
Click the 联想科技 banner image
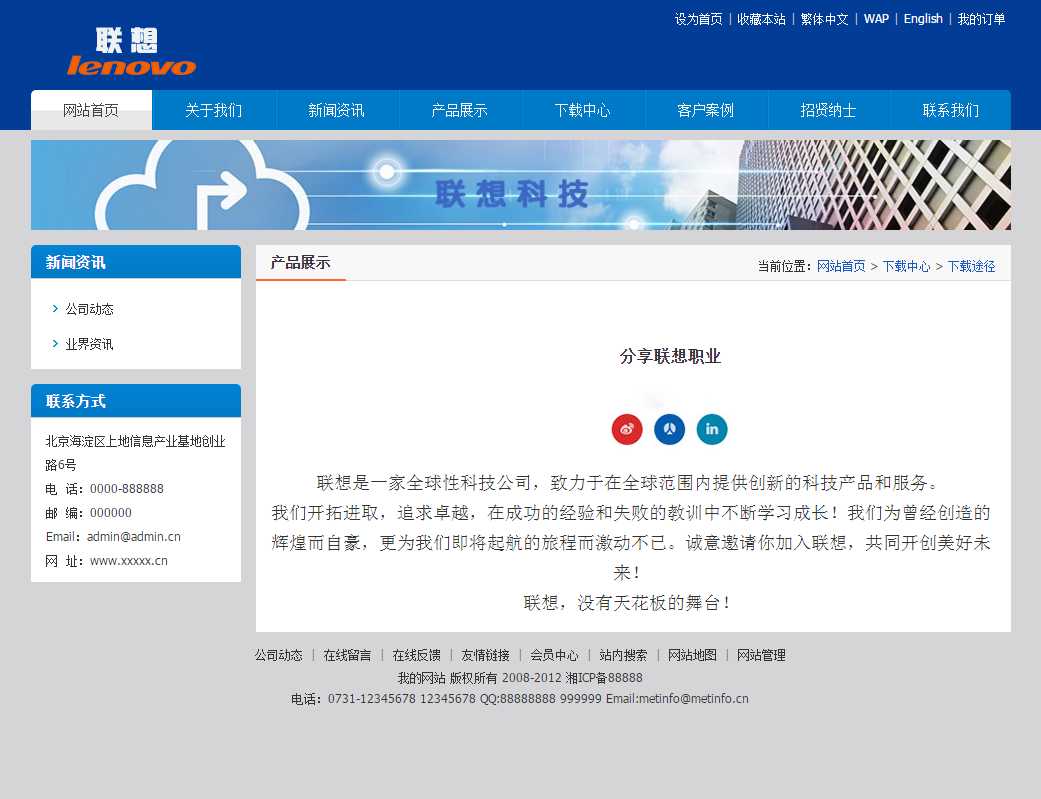[x=520, y=185]
